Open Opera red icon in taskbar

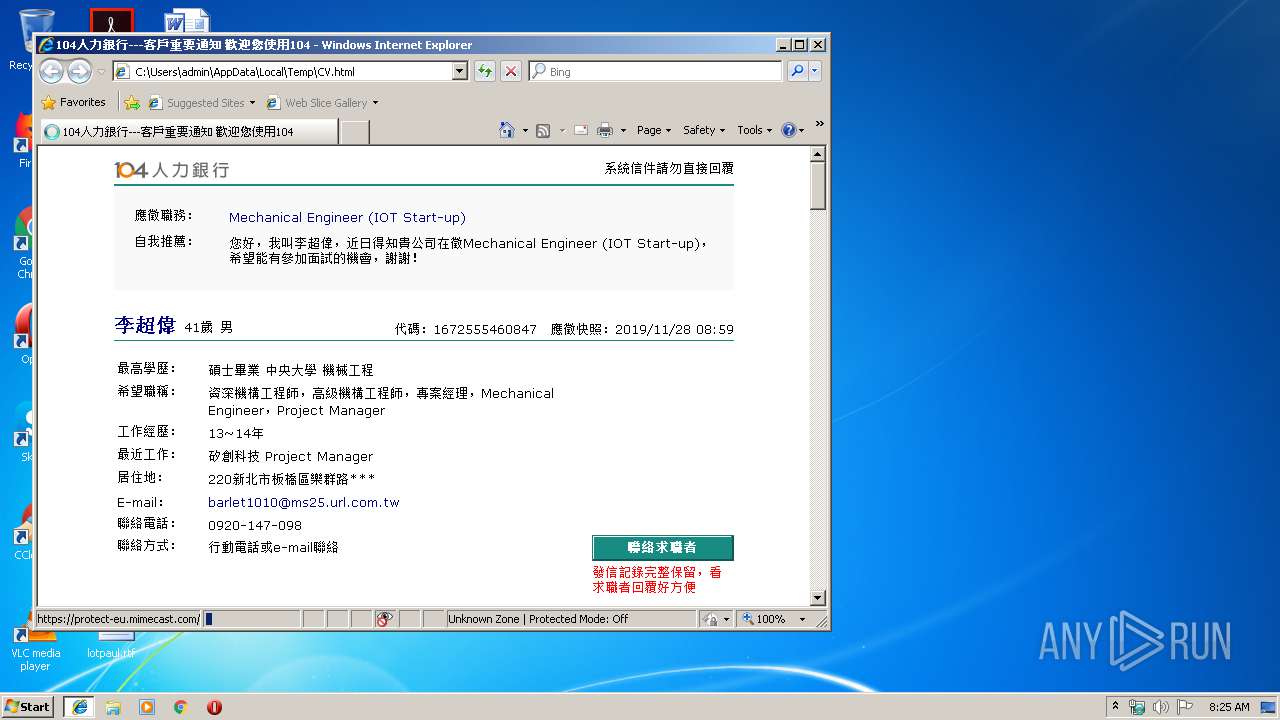click(214, 707)
